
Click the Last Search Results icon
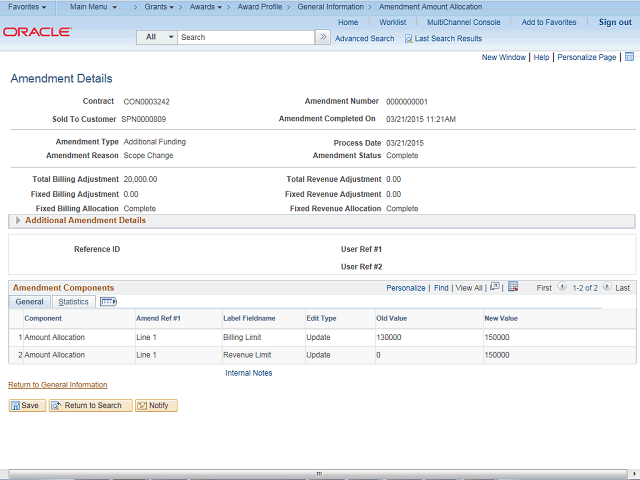[x=408, y=38]
